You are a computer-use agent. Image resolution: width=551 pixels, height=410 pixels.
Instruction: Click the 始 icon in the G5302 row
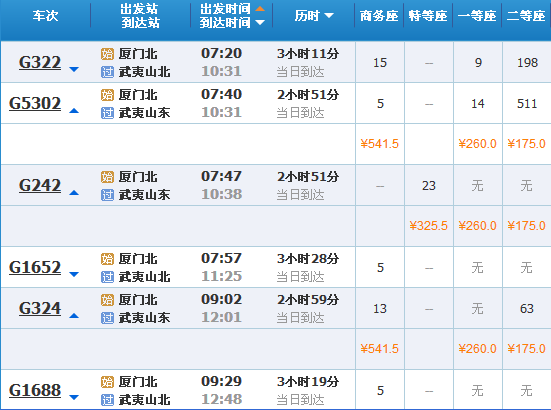(107, 95)
